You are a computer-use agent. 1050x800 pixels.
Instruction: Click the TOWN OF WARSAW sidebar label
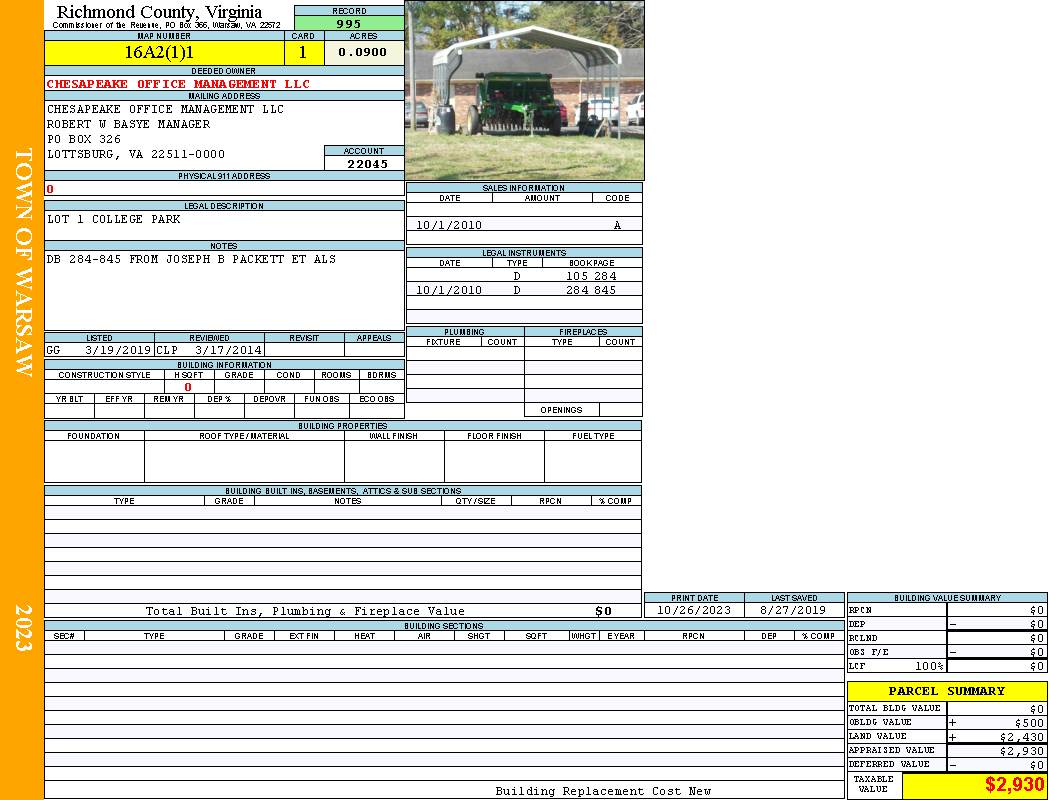tap(23, 262)
